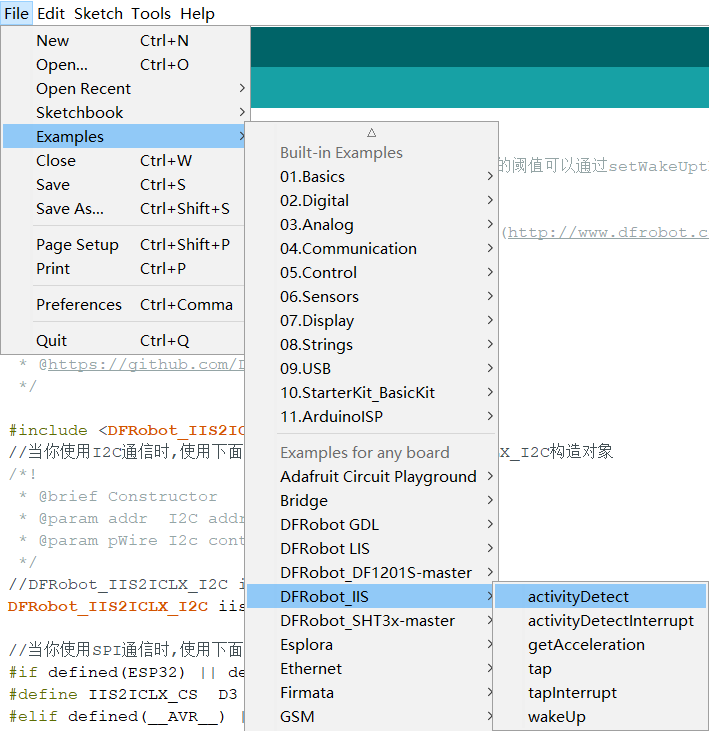Choose New from the File menu
The width and height of the screenshot is (709, 731).
[124, 41]
